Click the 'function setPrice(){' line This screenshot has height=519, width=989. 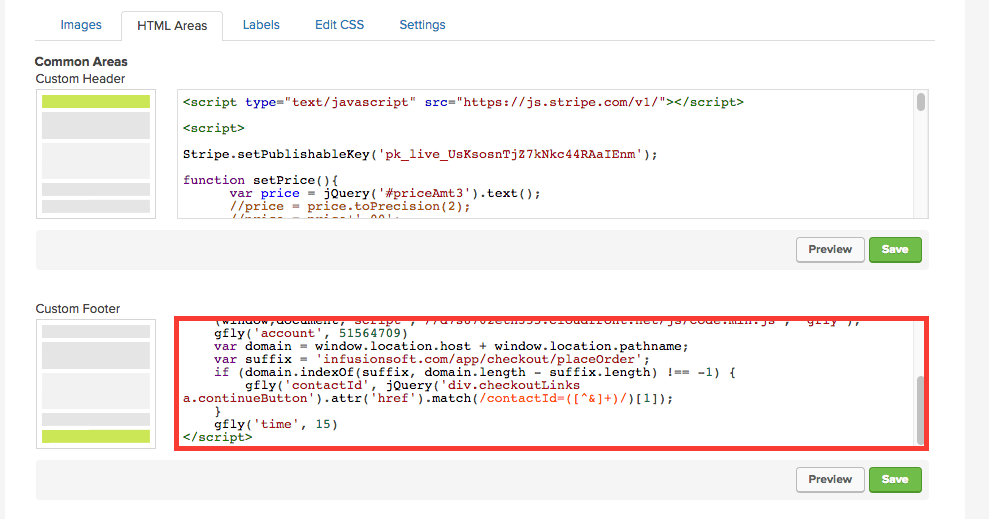(260, 180)
